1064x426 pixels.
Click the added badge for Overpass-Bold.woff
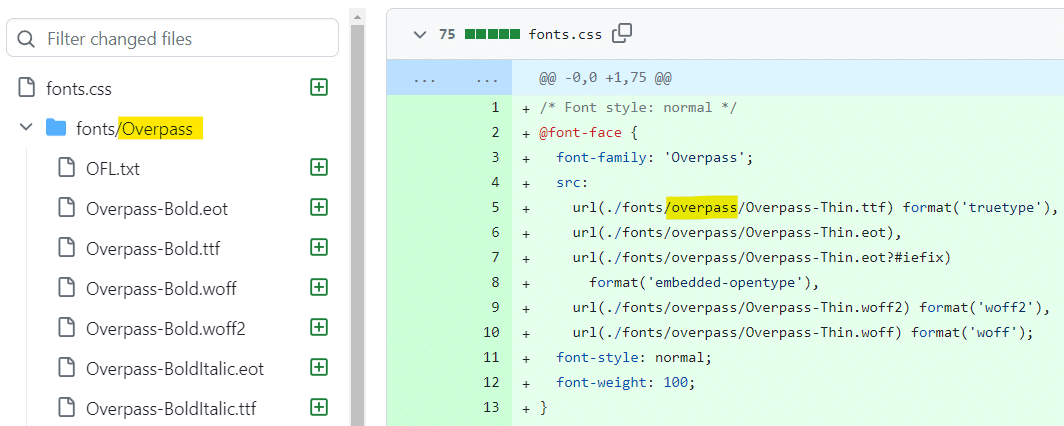click(319, 287)
